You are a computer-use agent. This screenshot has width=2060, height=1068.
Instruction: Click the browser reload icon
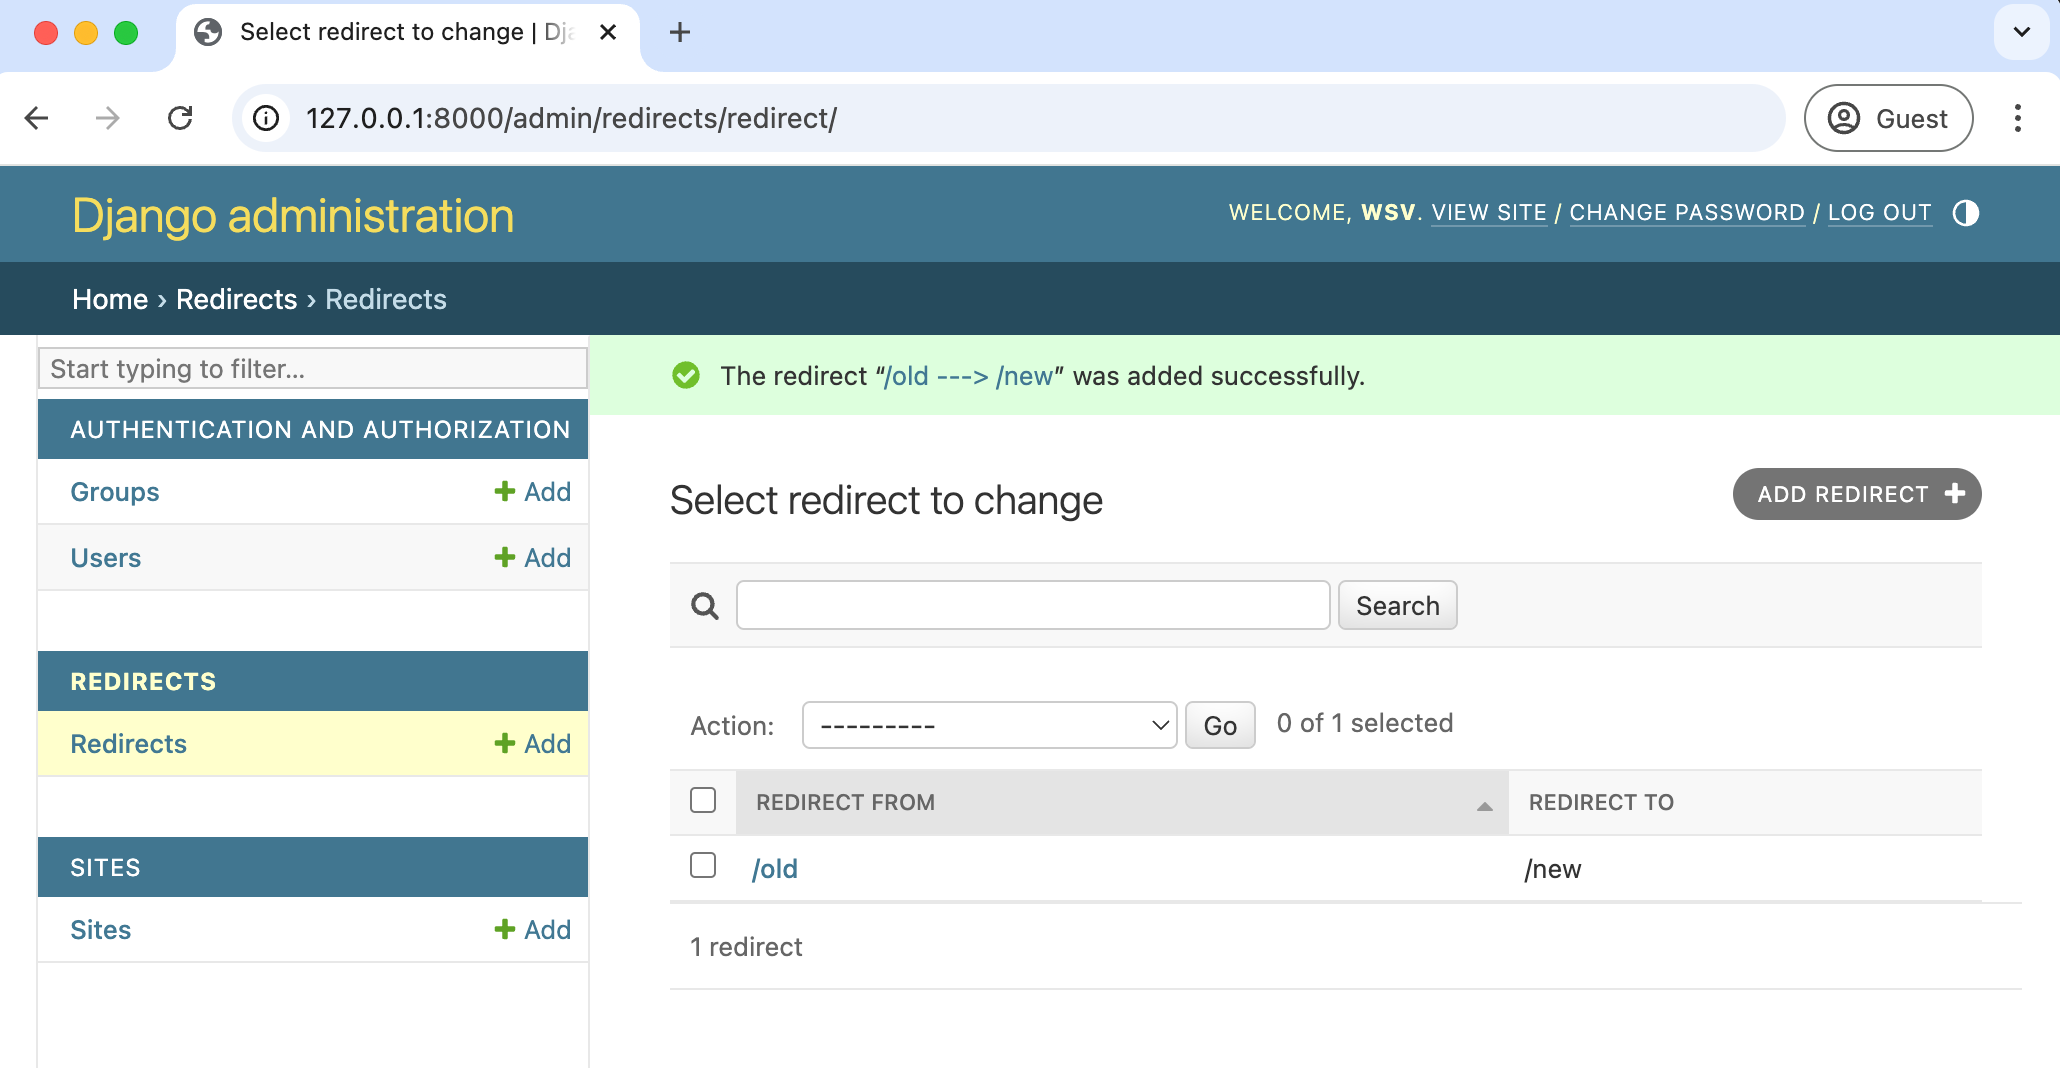(180, 118)
